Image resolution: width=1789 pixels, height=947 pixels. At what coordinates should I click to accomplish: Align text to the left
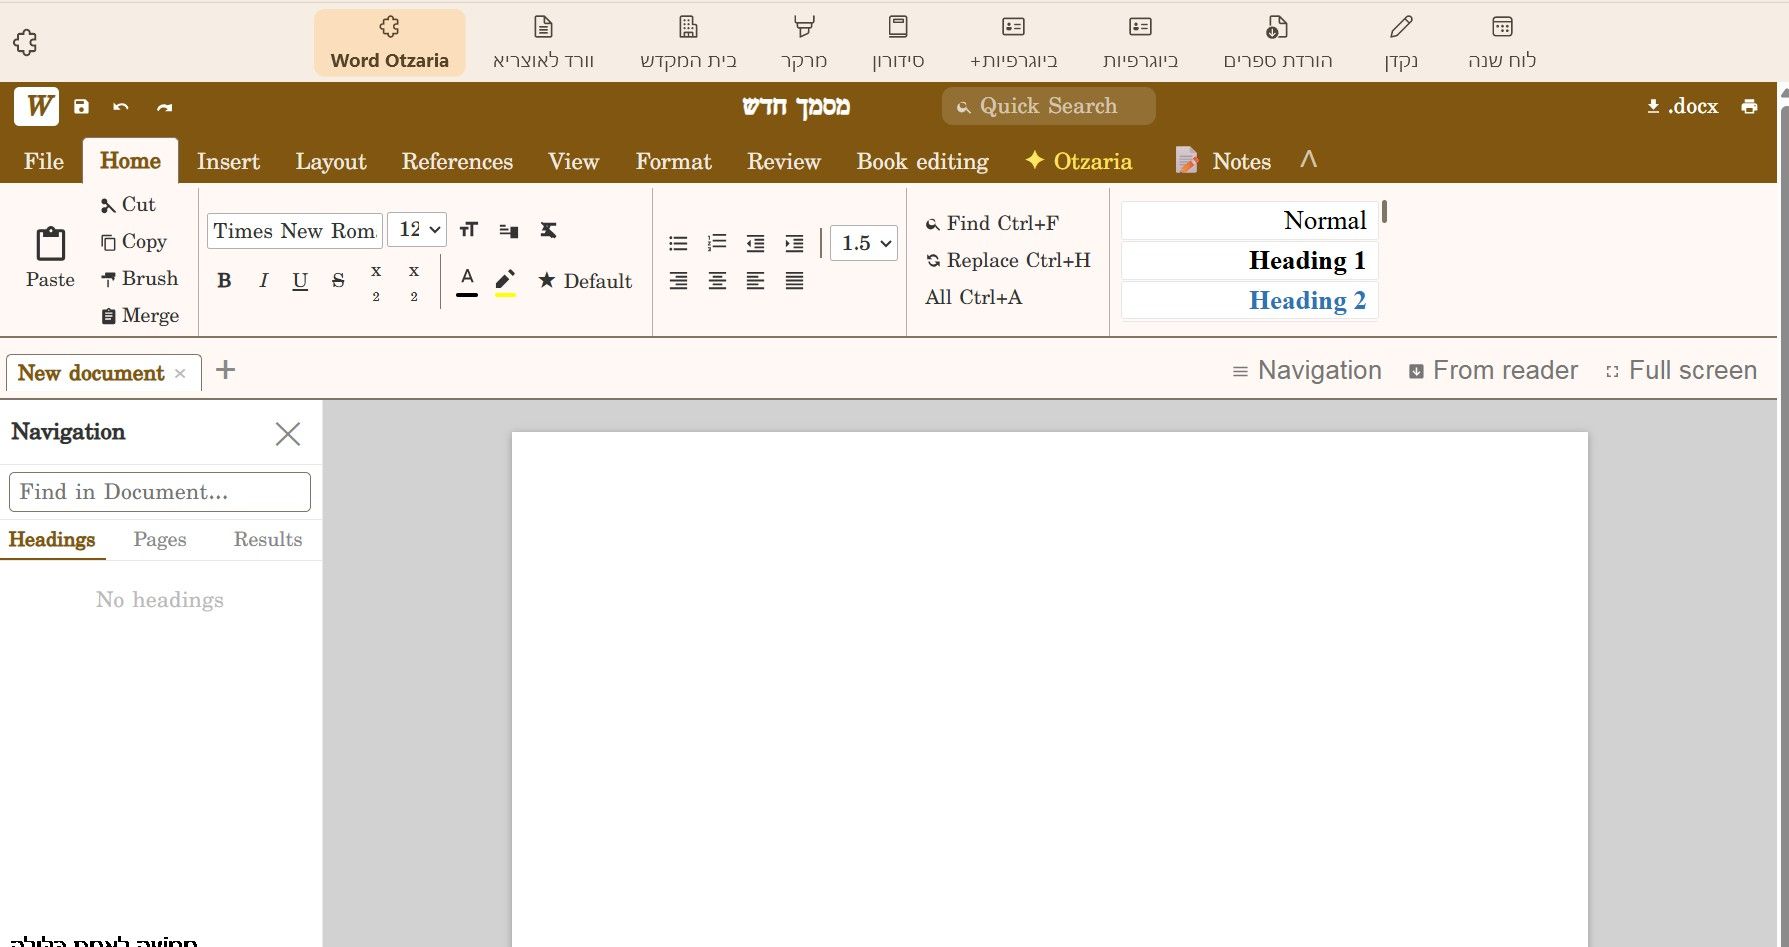[x=755, y=281]
